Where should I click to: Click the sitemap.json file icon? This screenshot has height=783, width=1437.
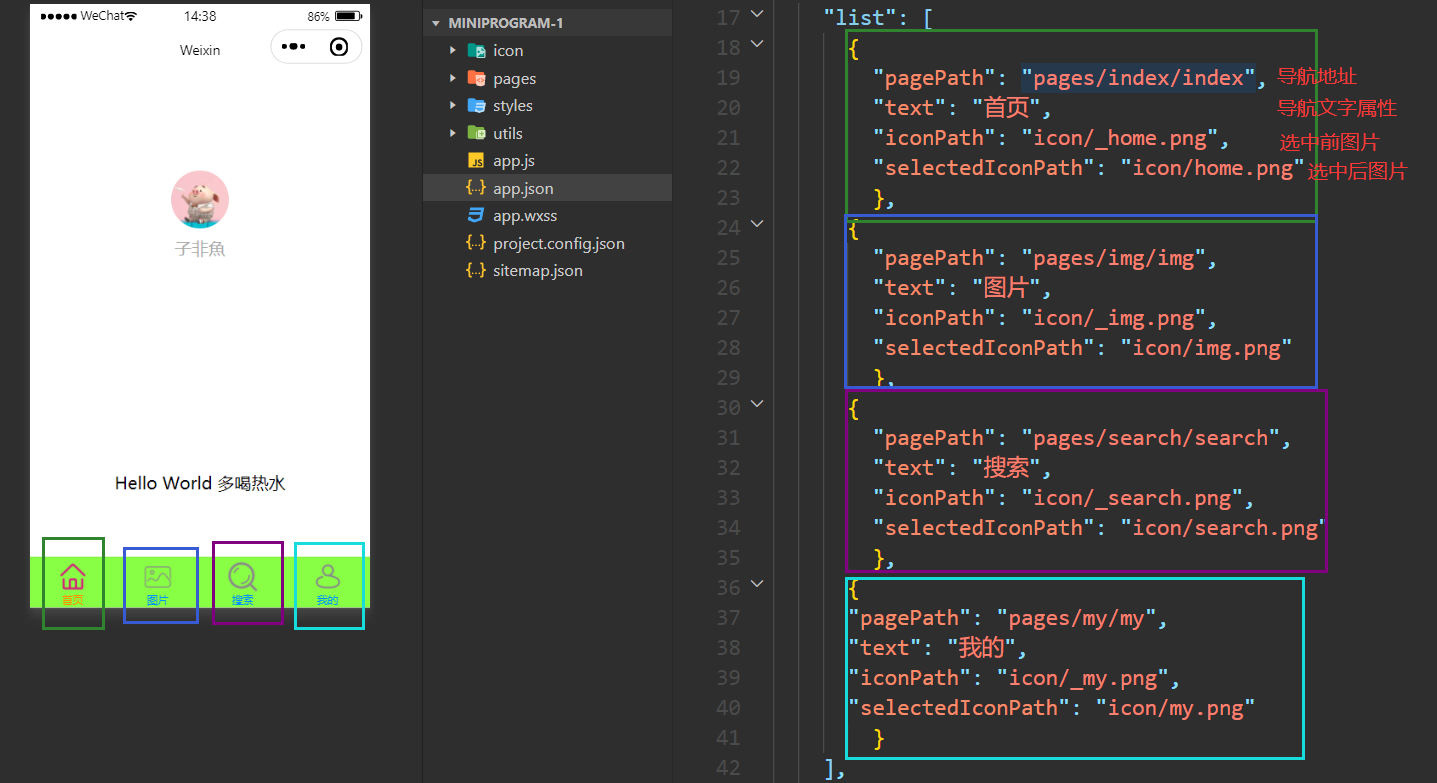pyautogui.click(x=477, y=271)
